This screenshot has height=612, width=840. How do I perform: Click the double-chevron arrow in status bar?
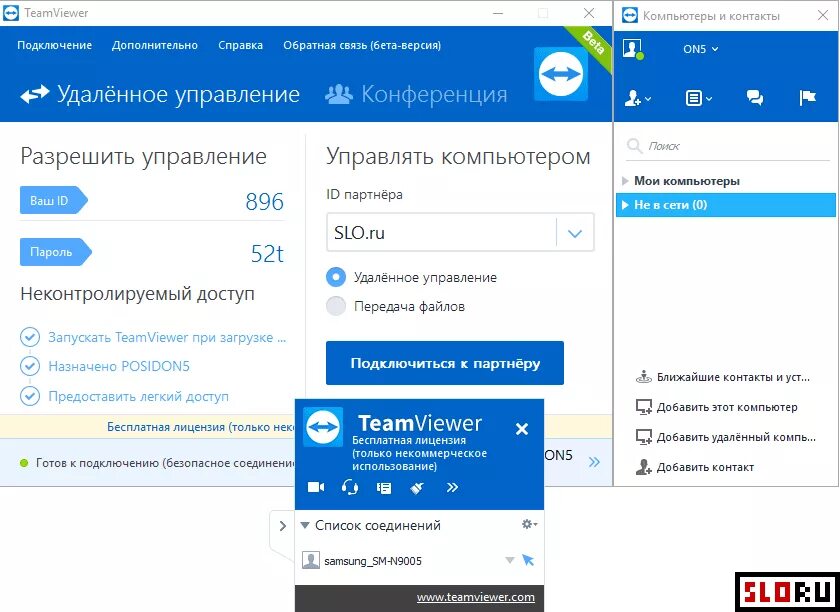(x=594, y=462)
